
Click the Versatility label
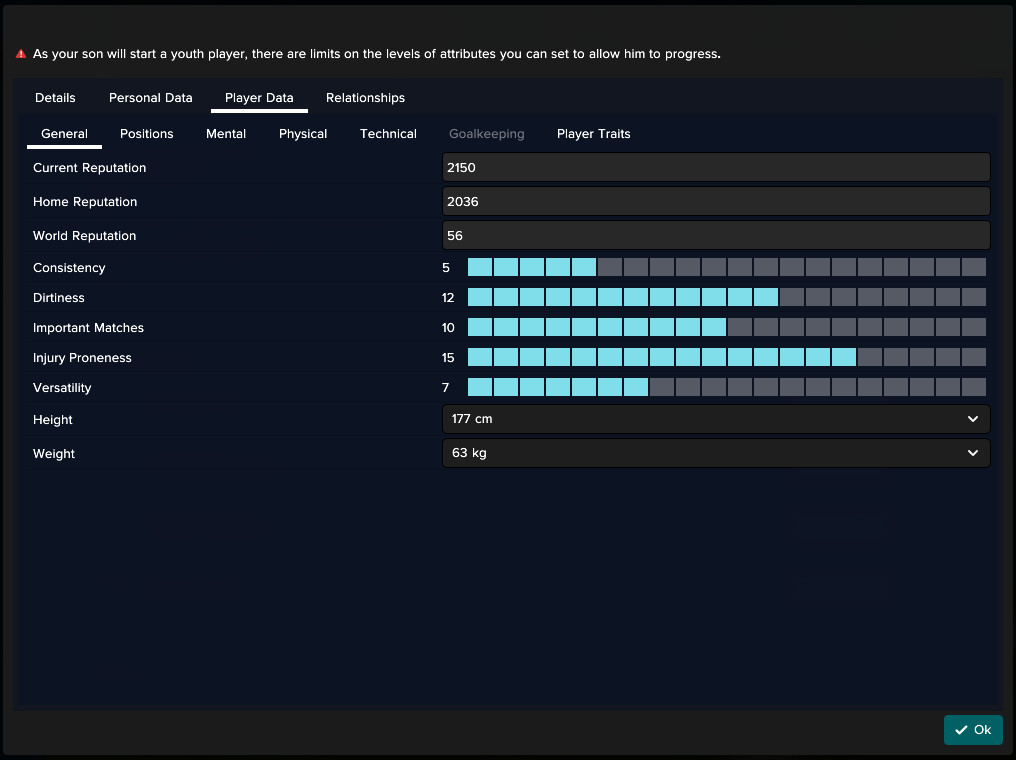(62, 387)
